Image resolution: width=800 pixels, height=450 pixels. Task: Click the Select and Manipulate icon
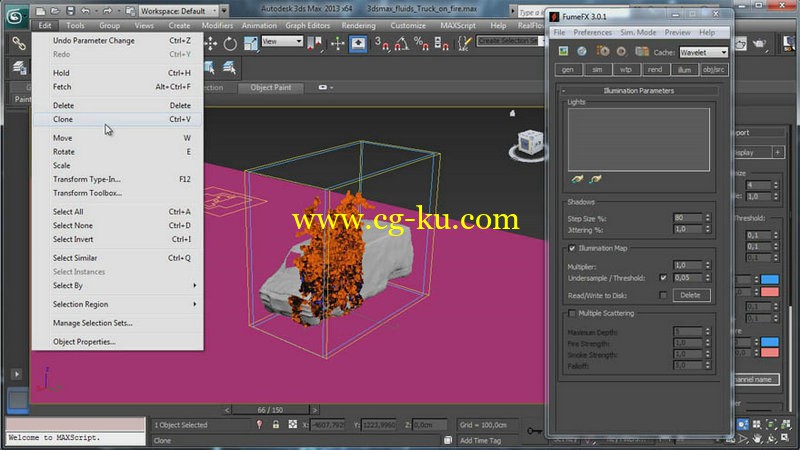[x=337, y=44]
